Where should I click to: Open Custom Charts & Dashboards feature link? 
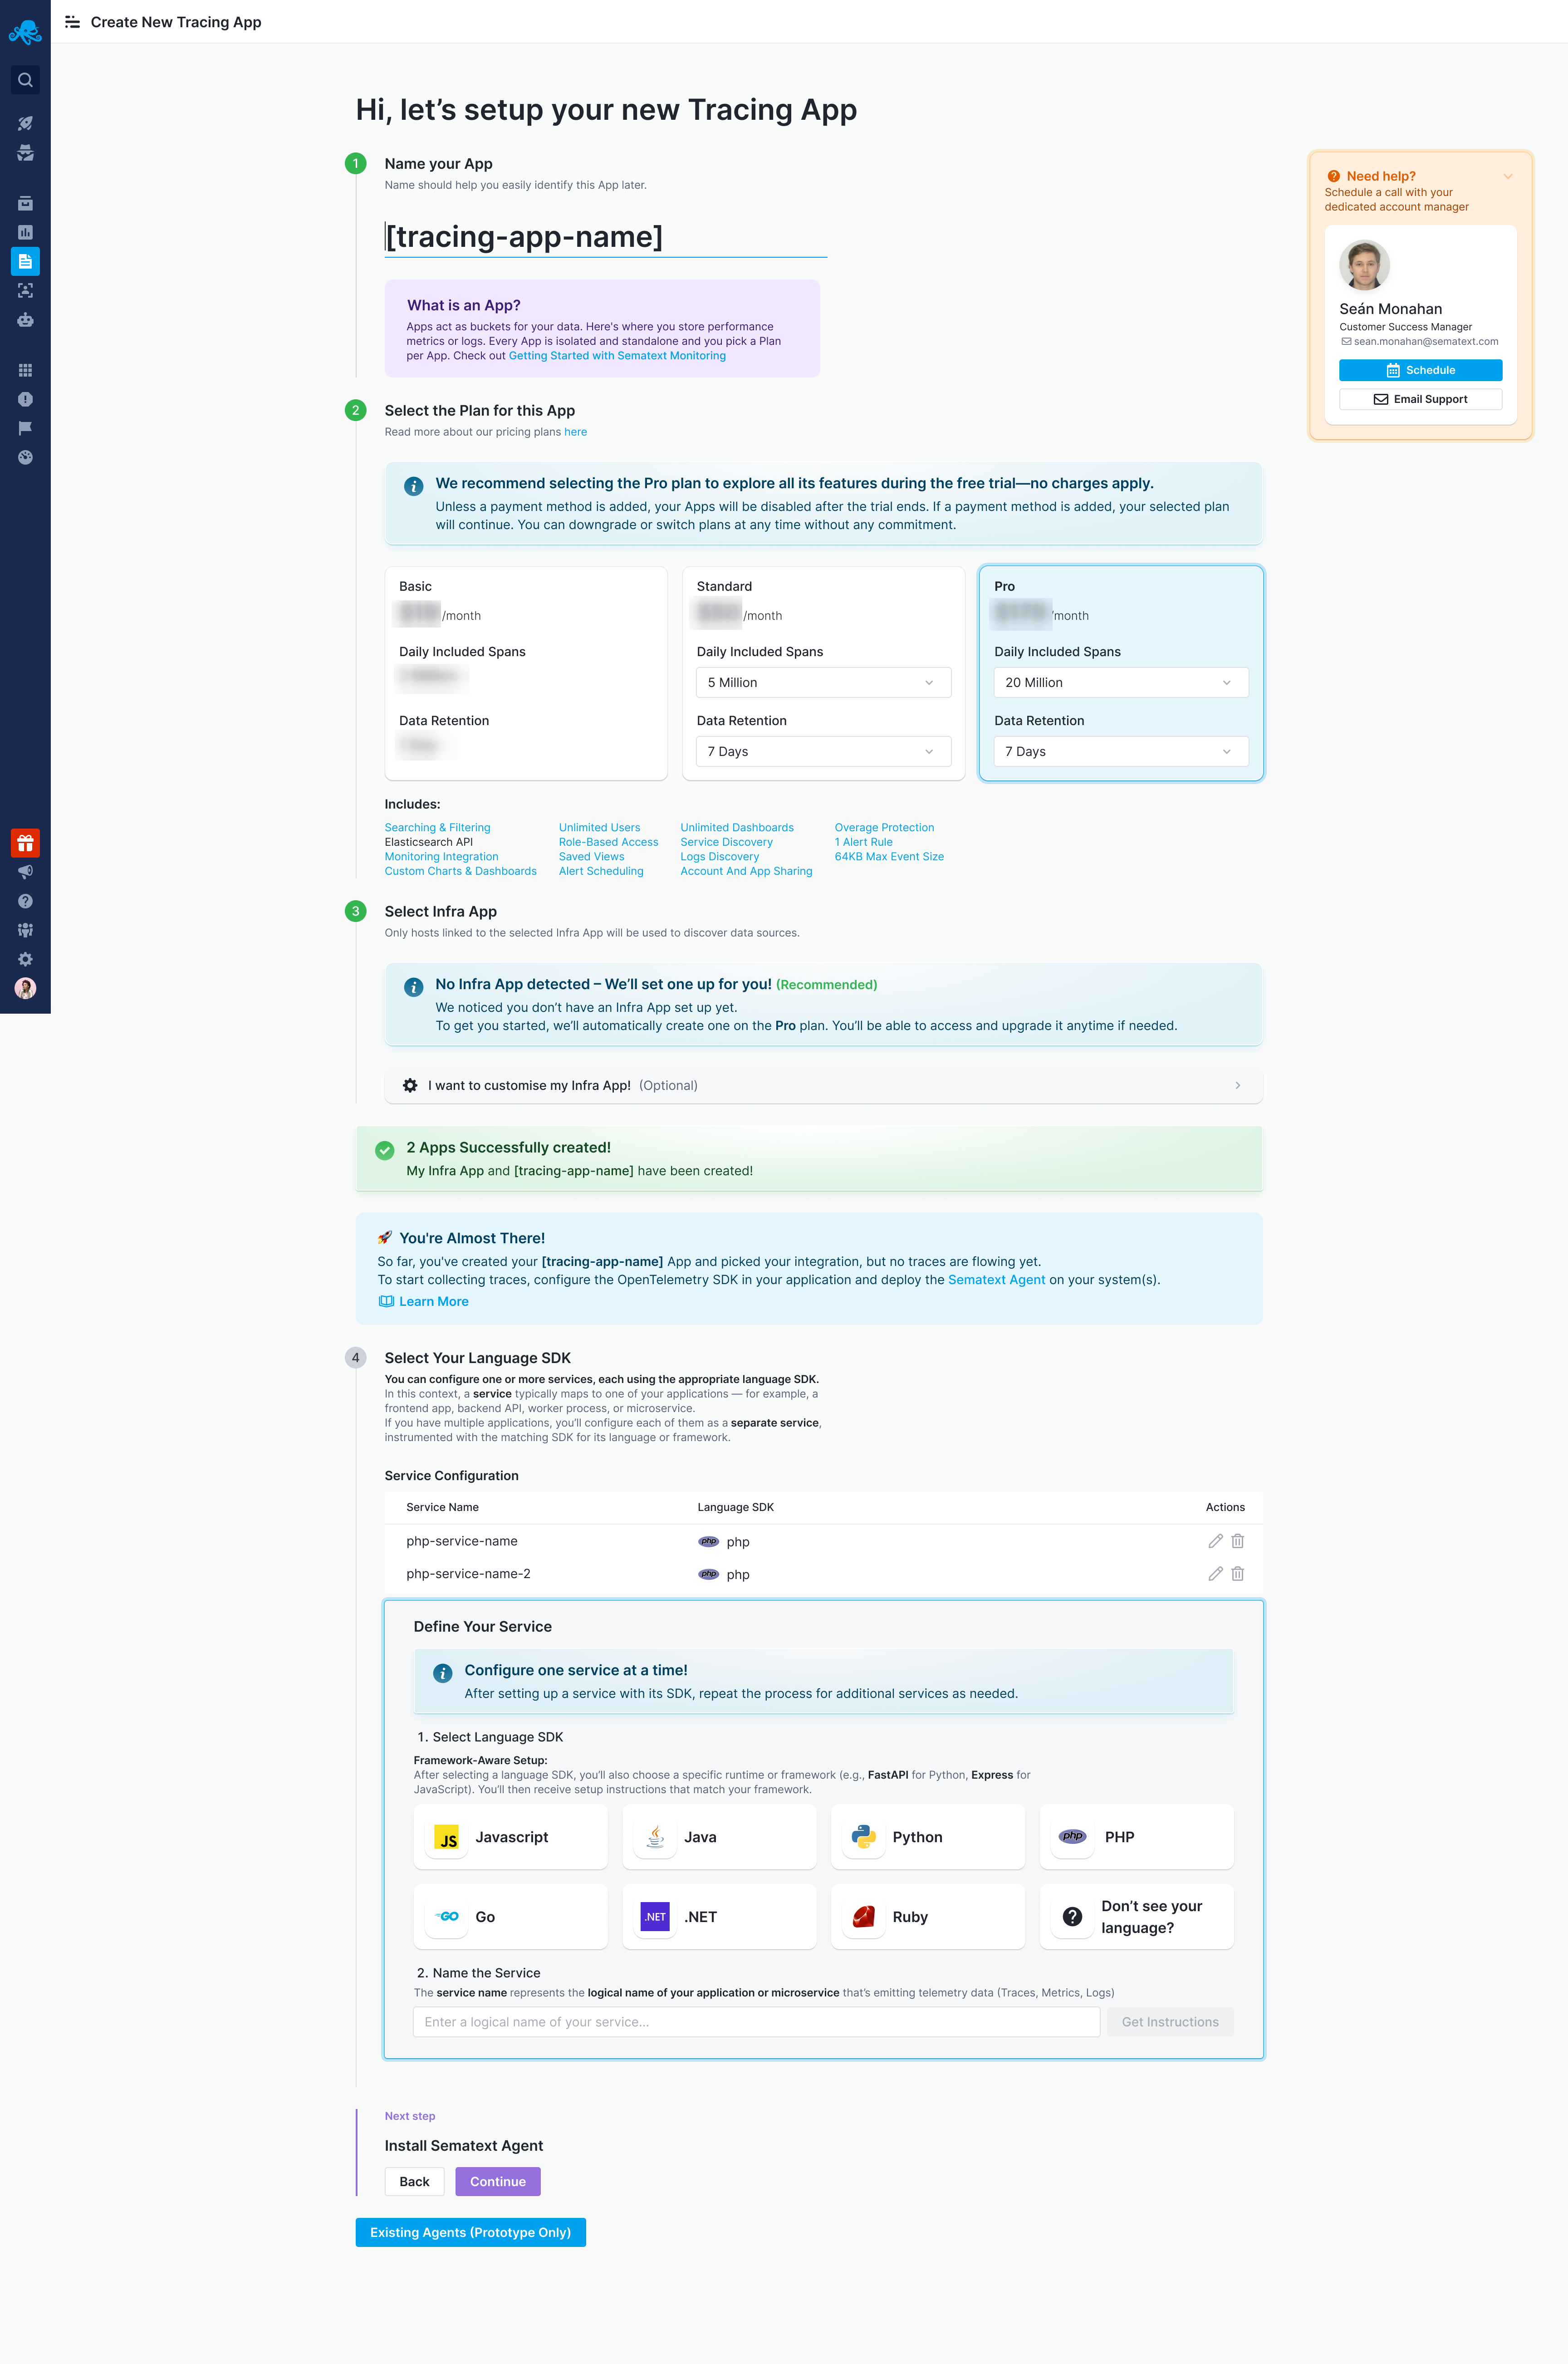(x=460, y=871)
